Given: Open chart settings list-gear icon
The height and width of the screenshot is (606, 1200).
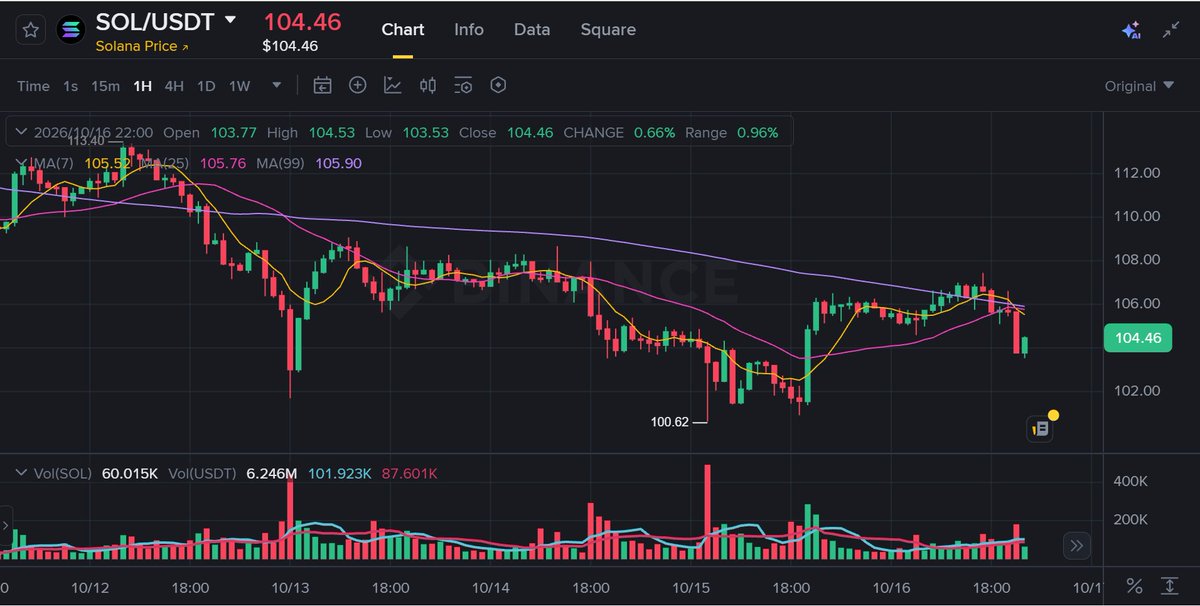Looking at the screenshot, I should (463, 86).
